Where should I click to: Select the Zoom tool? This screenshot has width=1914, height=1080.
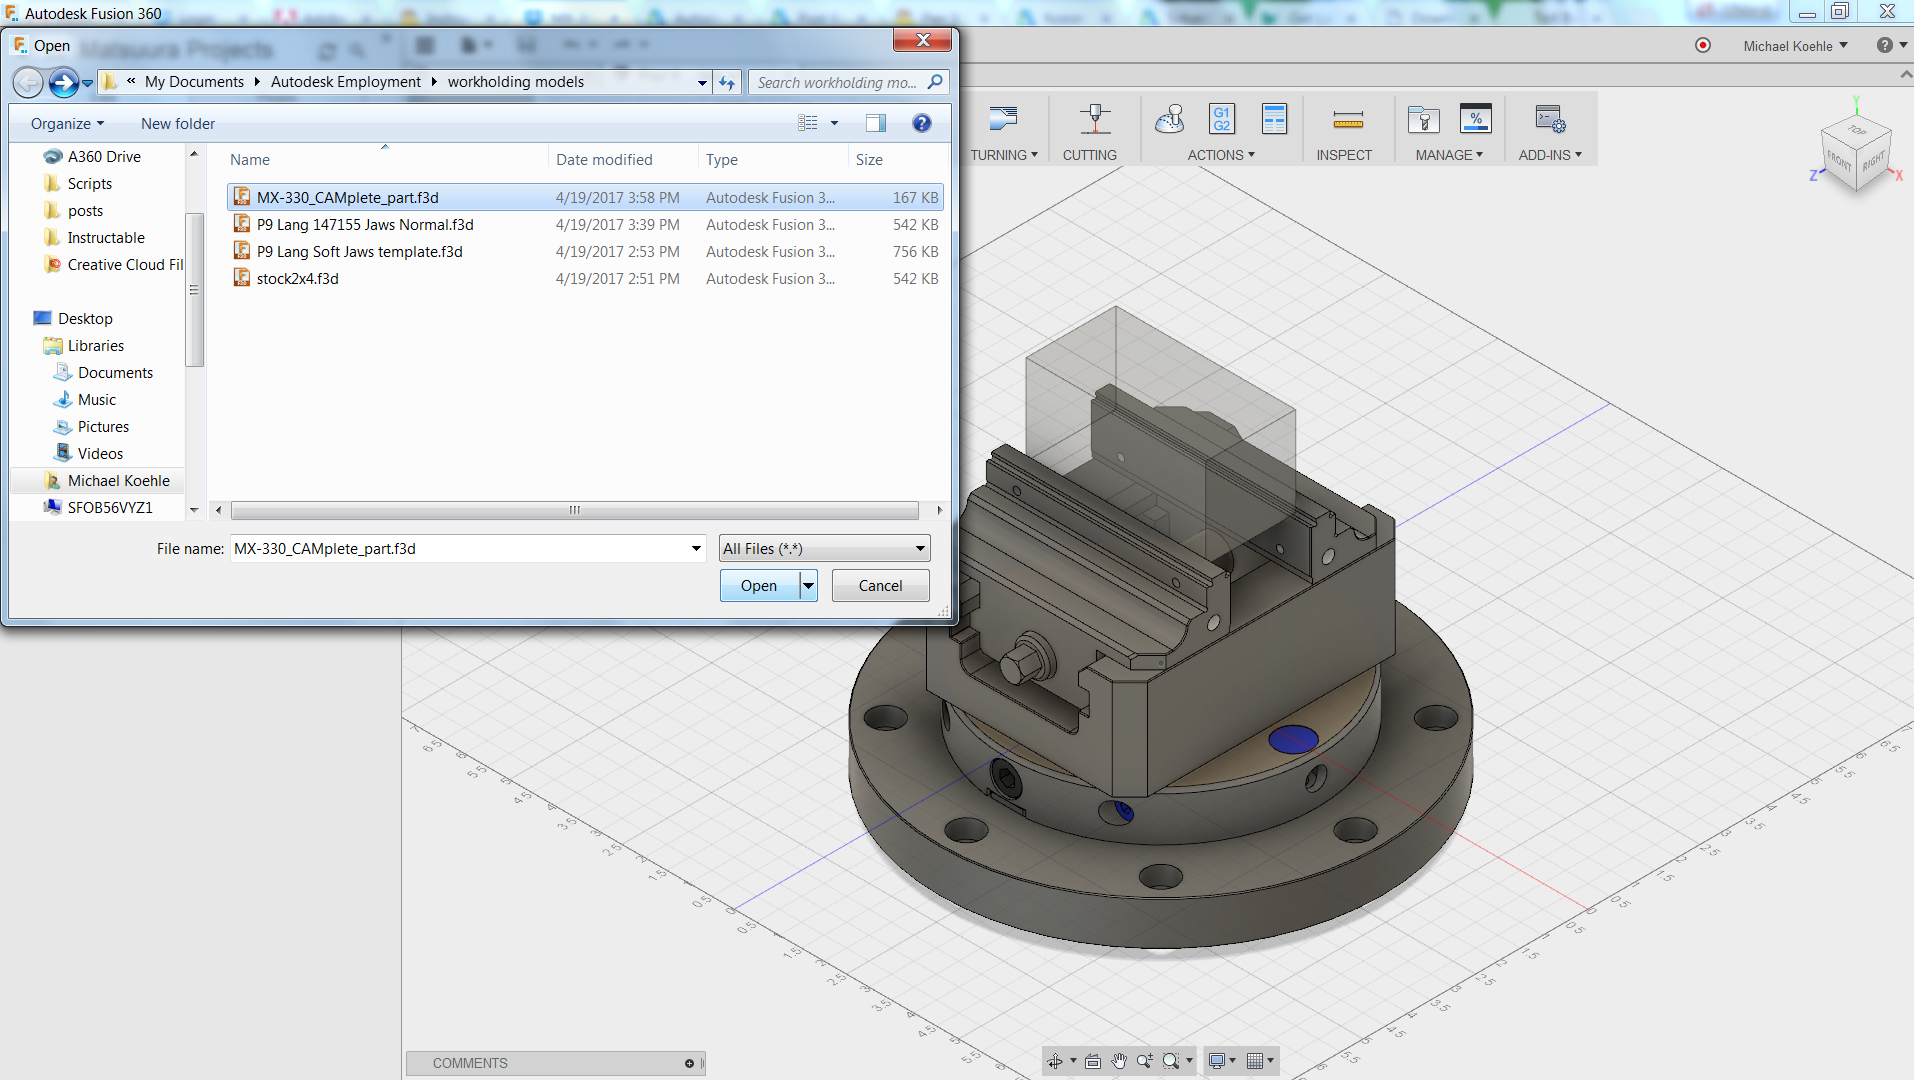(1144, 1061)
